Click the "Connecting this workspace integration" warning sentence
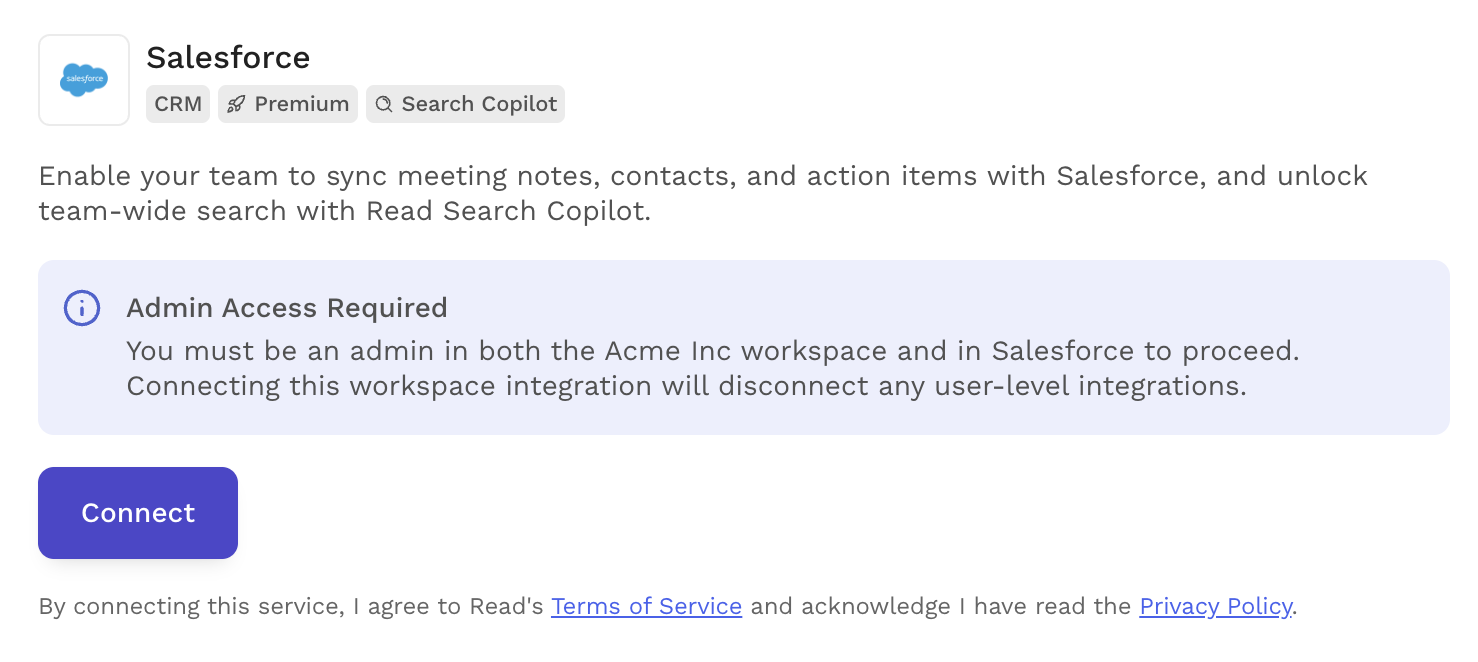This screenshot has height=662, width=1478. 686,387
